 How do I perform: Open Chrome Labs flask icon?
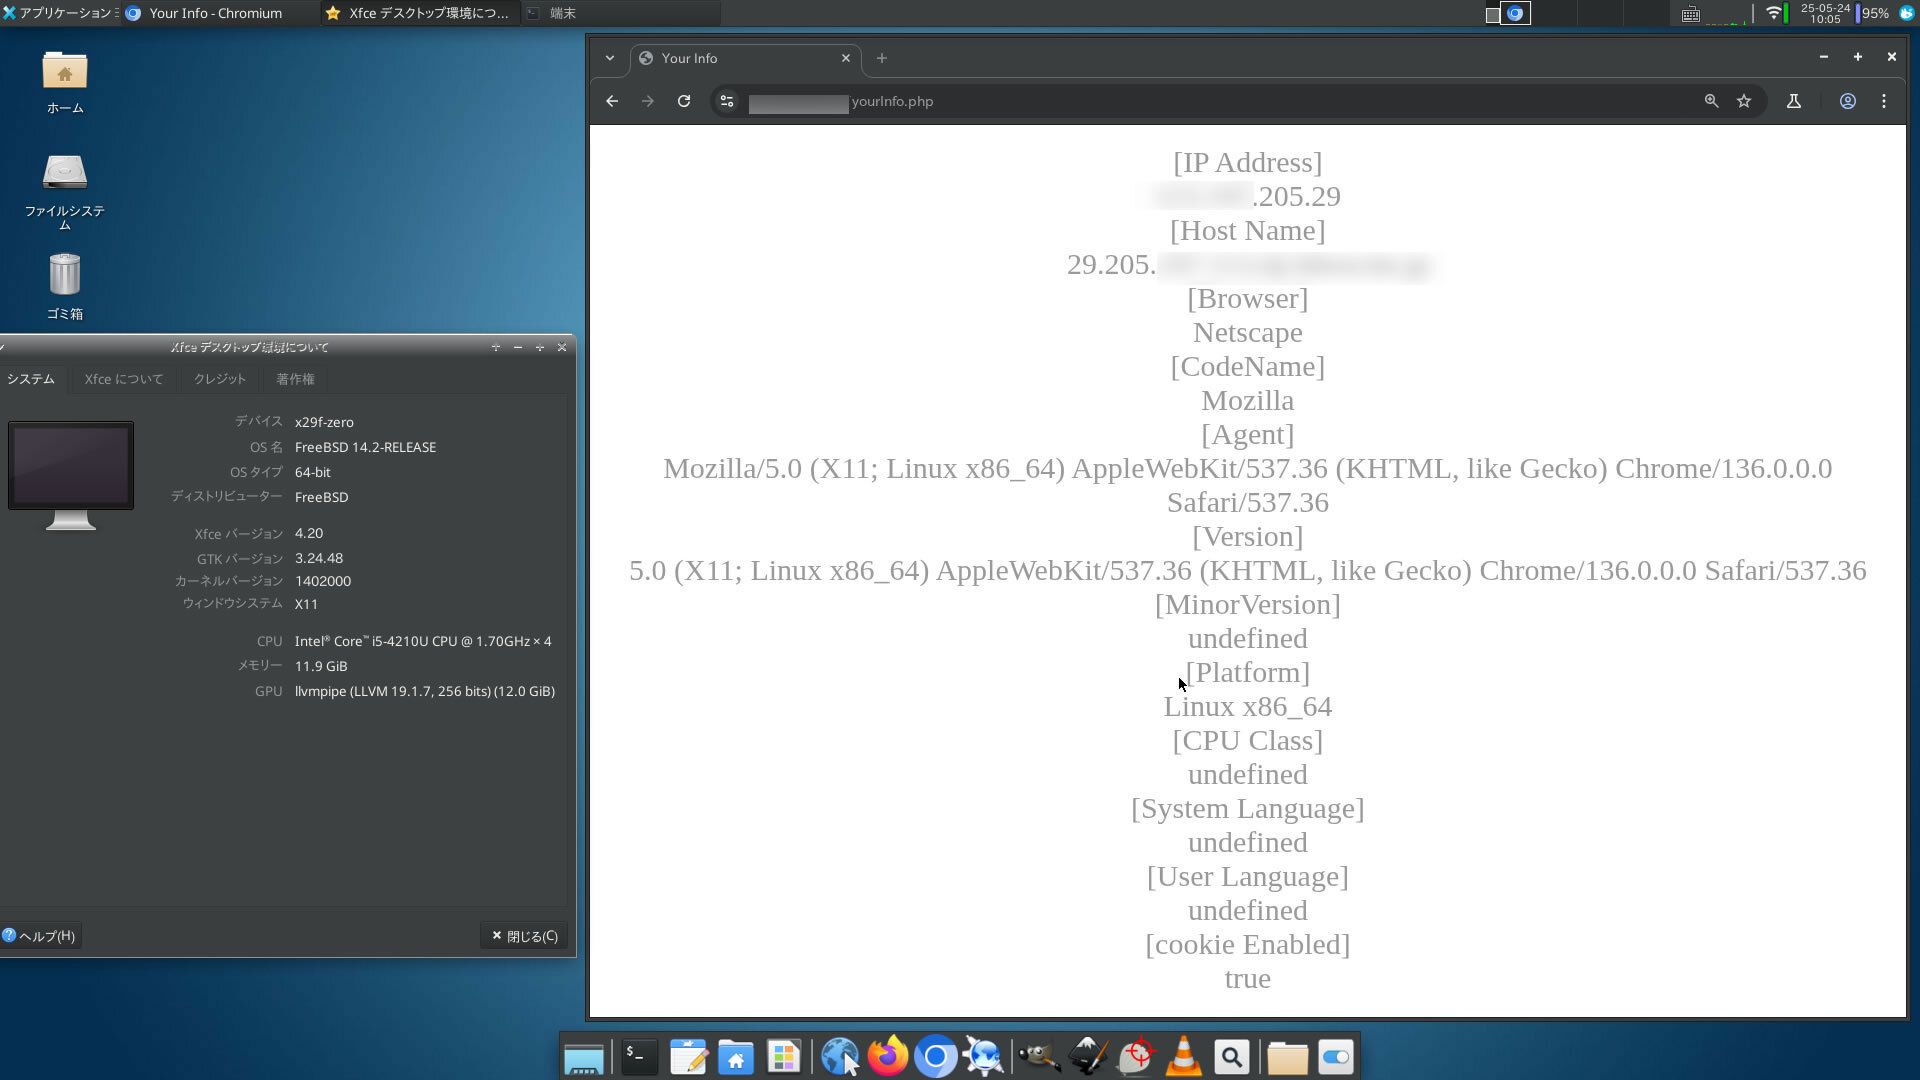point(1794,101)
